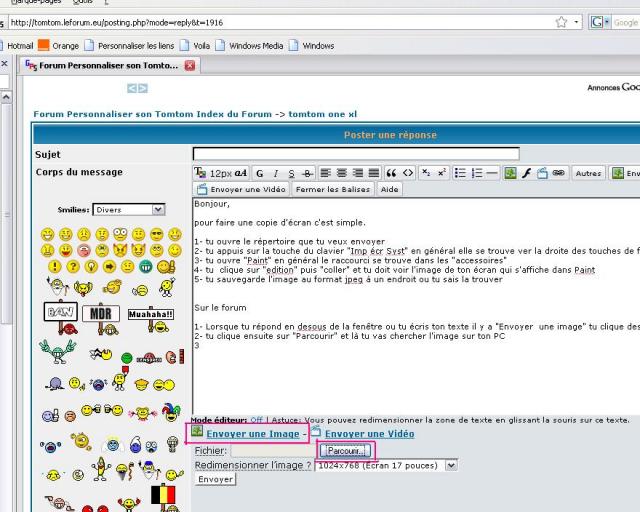Select the Forum Personnaliser son Tomto... tab
640x512 pixels.
(108, 65)
